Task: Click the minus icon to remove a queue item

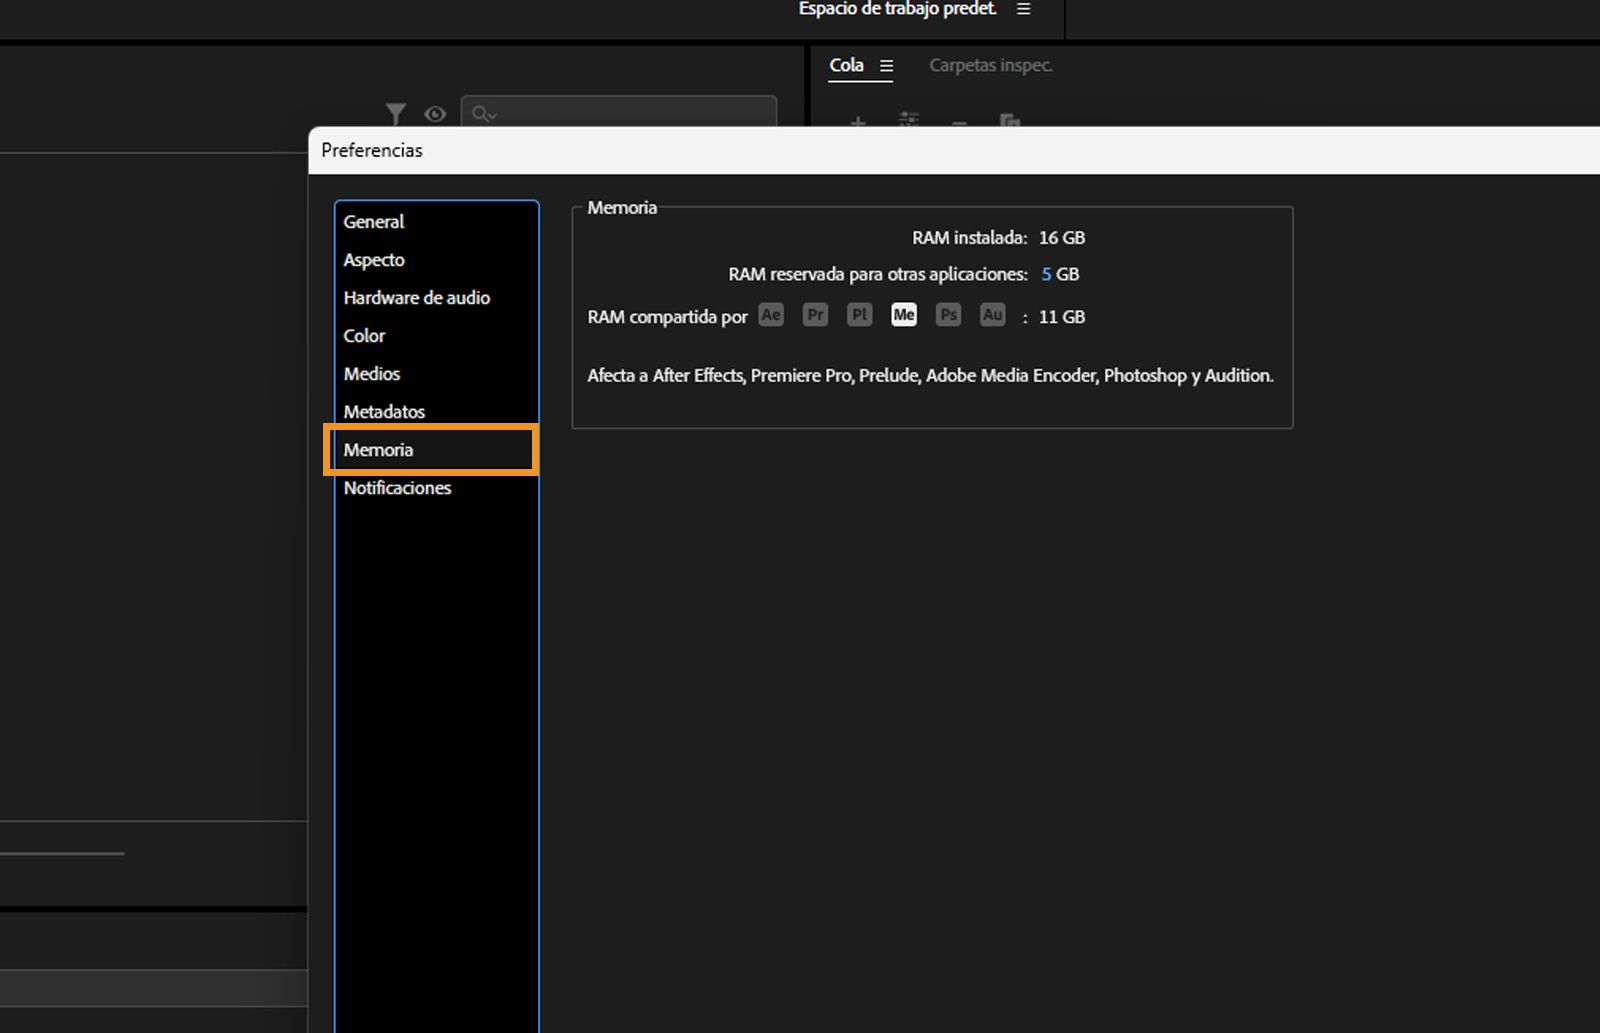Action: pos(958,122)
